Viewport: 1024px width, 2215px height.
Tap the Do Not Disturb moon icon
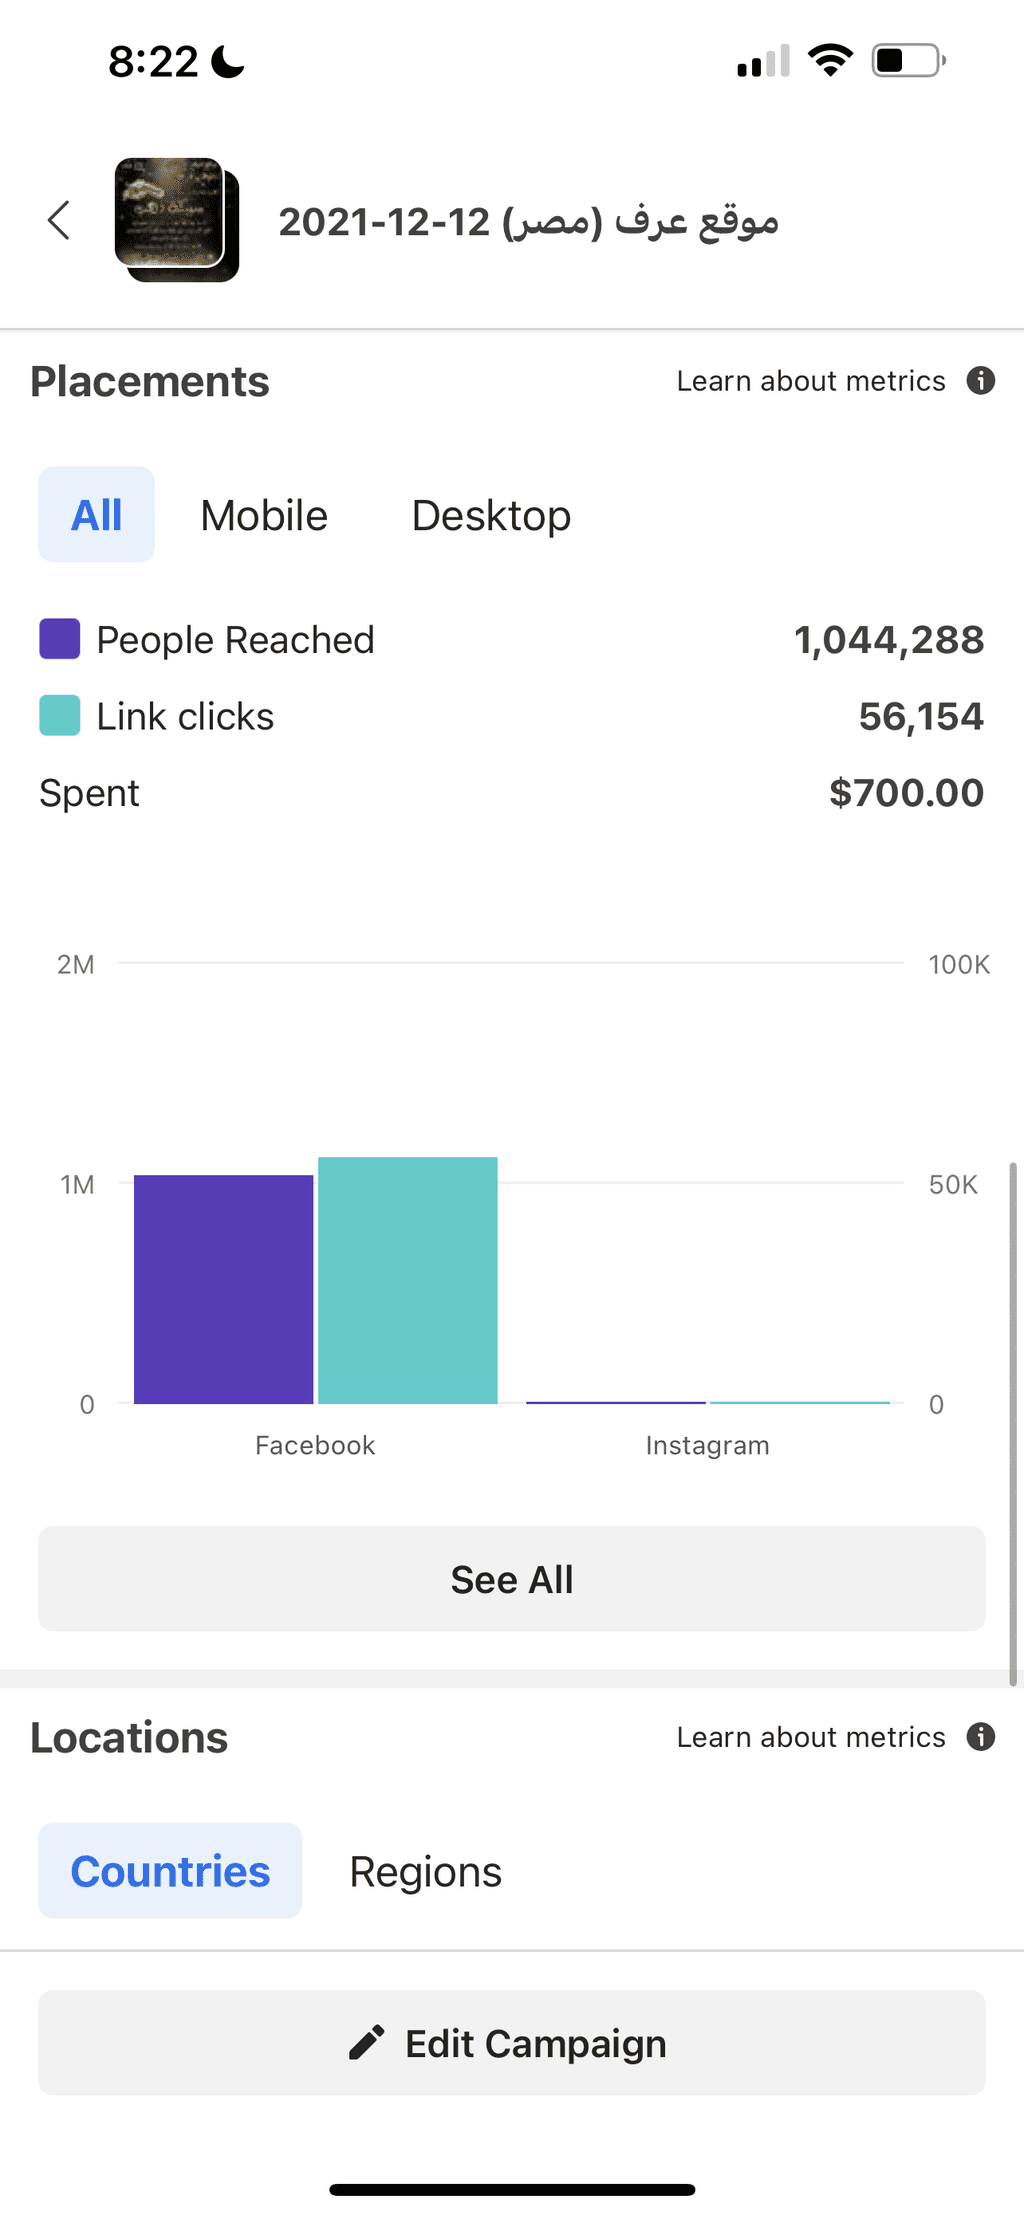click(x=228, y=62)
